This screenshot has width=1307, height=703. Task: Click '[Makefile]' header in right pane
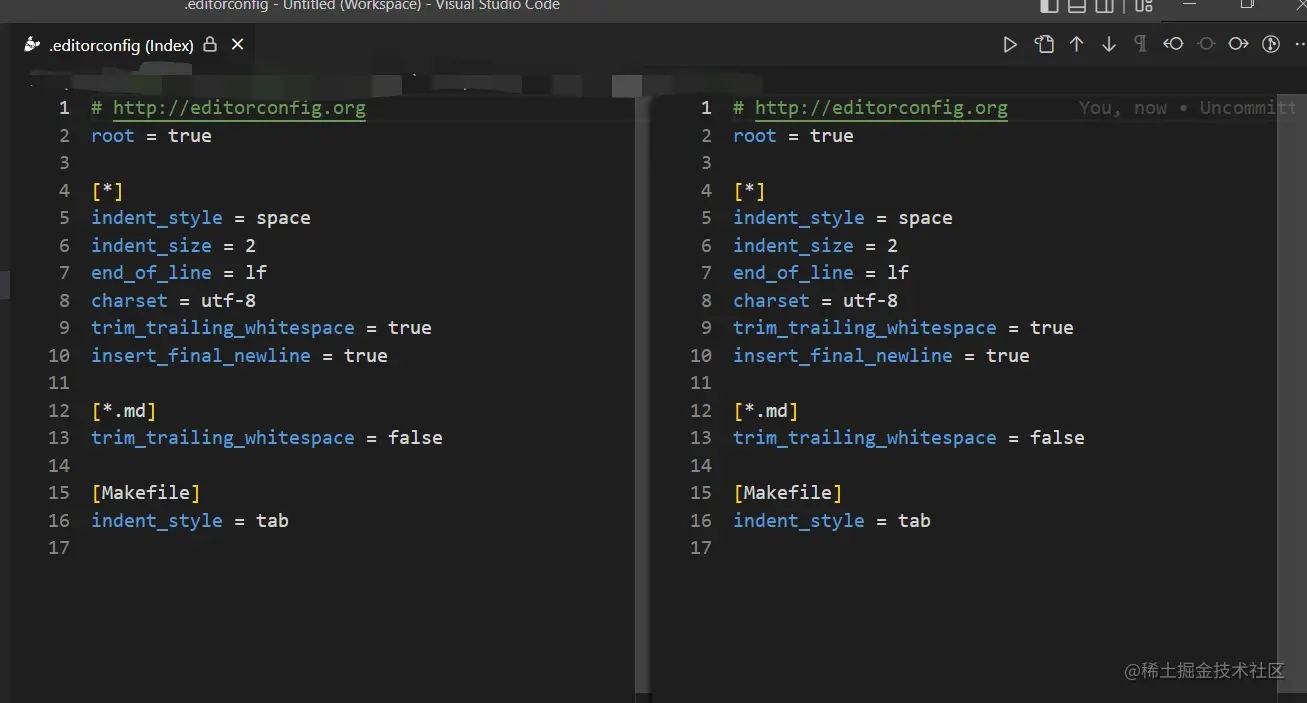coord(788,493)
